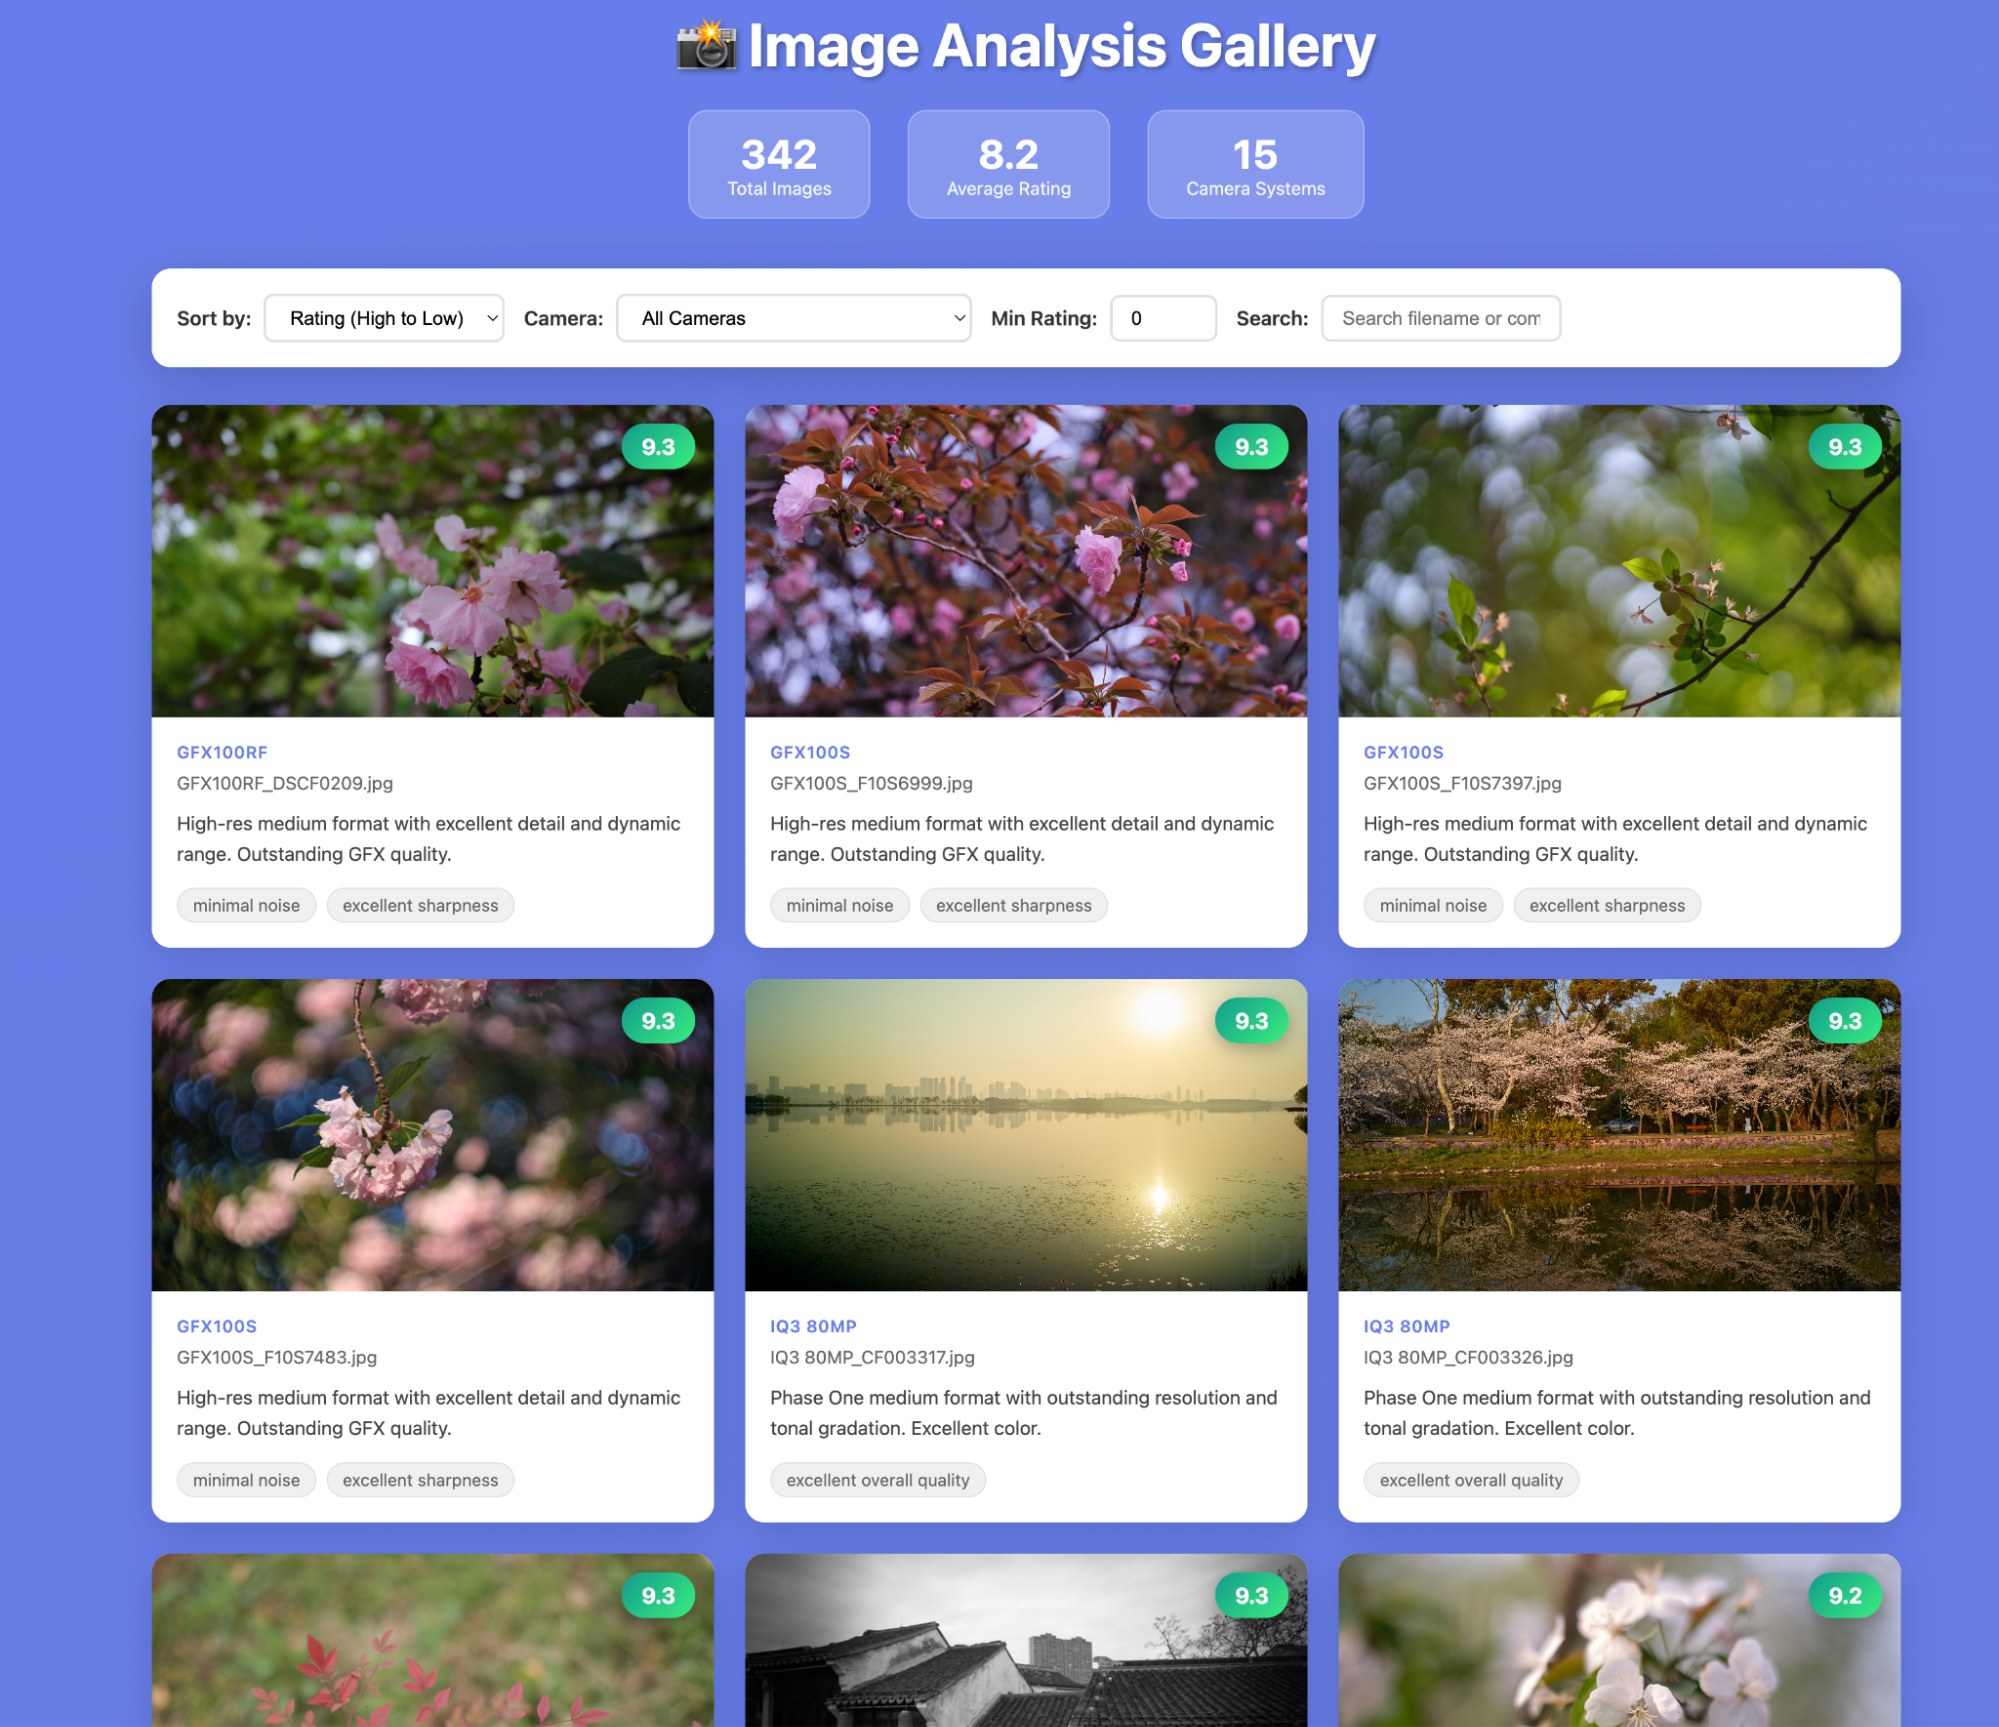
Task: Open IQ3 80MP_CF003326 cherry trees thumbnail
Action: 1618,1134
